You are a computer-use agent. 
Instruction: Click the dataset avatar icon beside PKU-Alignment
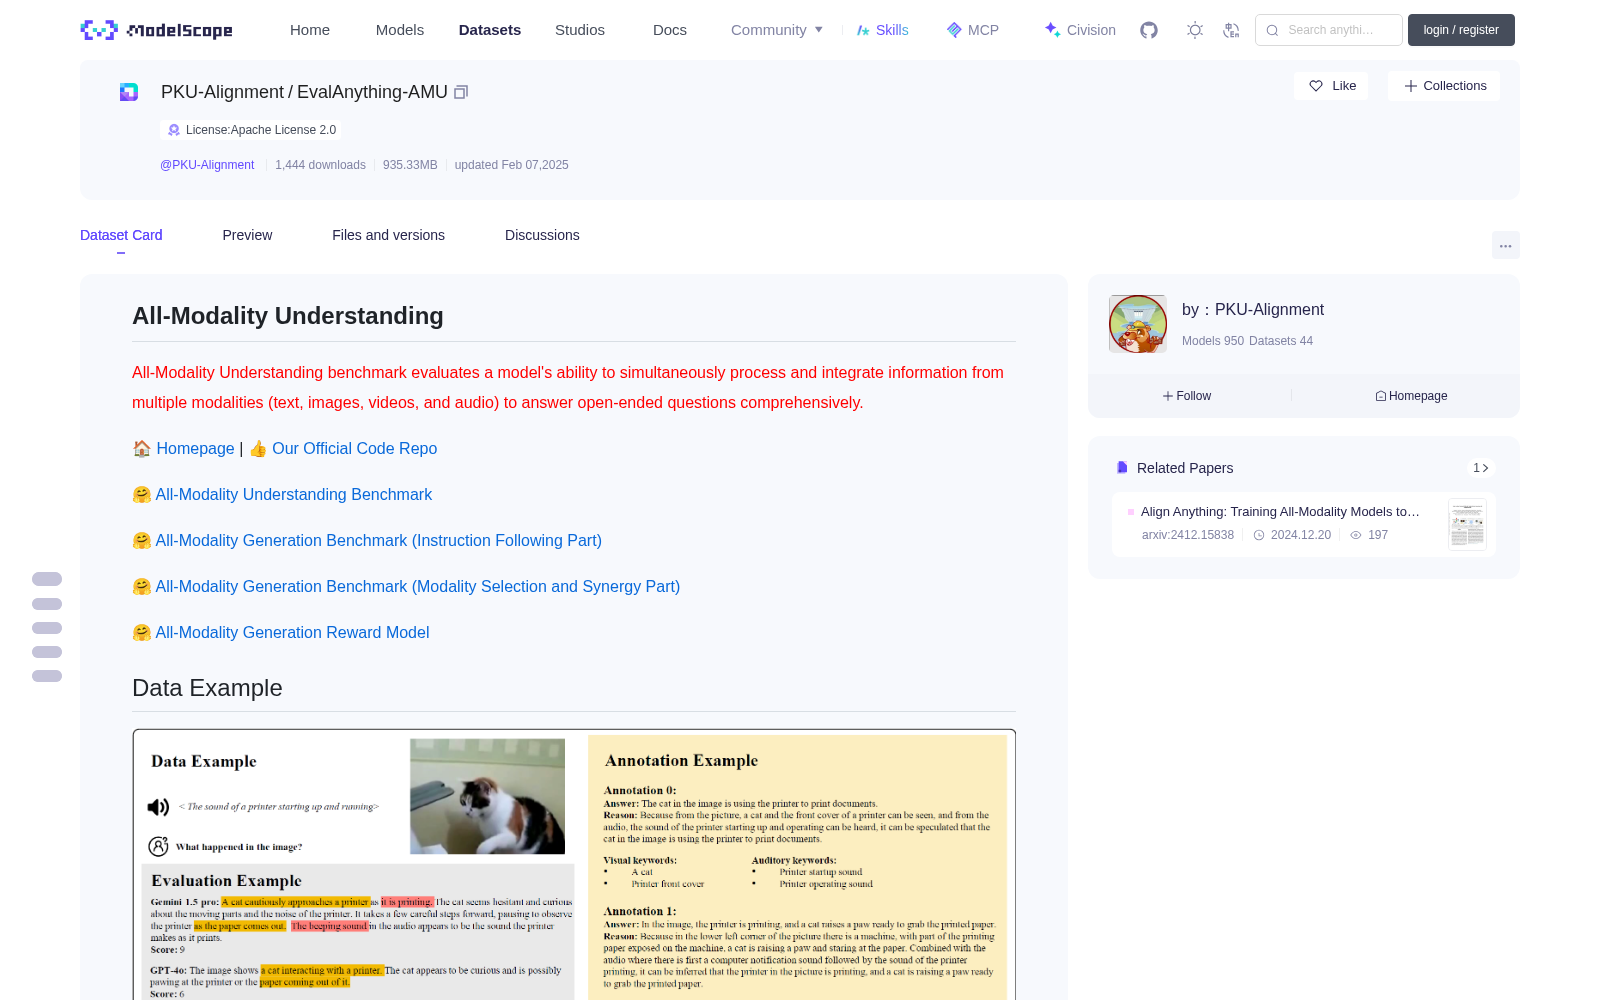point(129,92)
